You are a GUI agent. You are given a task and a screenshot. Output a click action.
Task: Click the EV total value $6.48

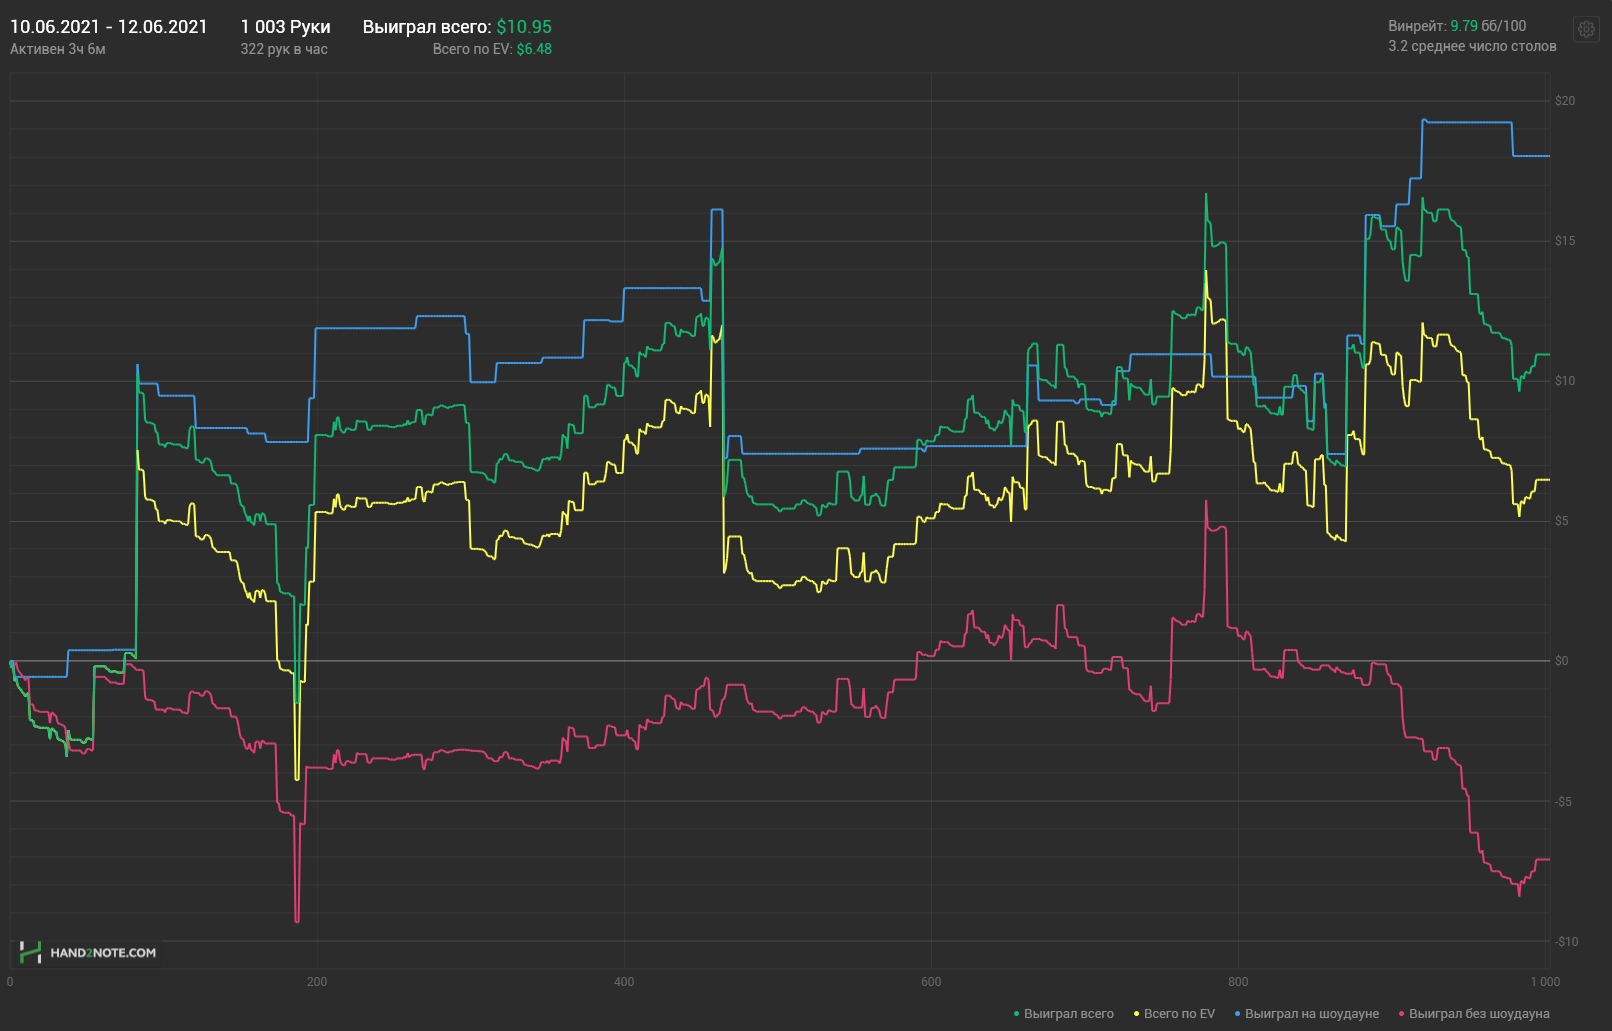534,49
